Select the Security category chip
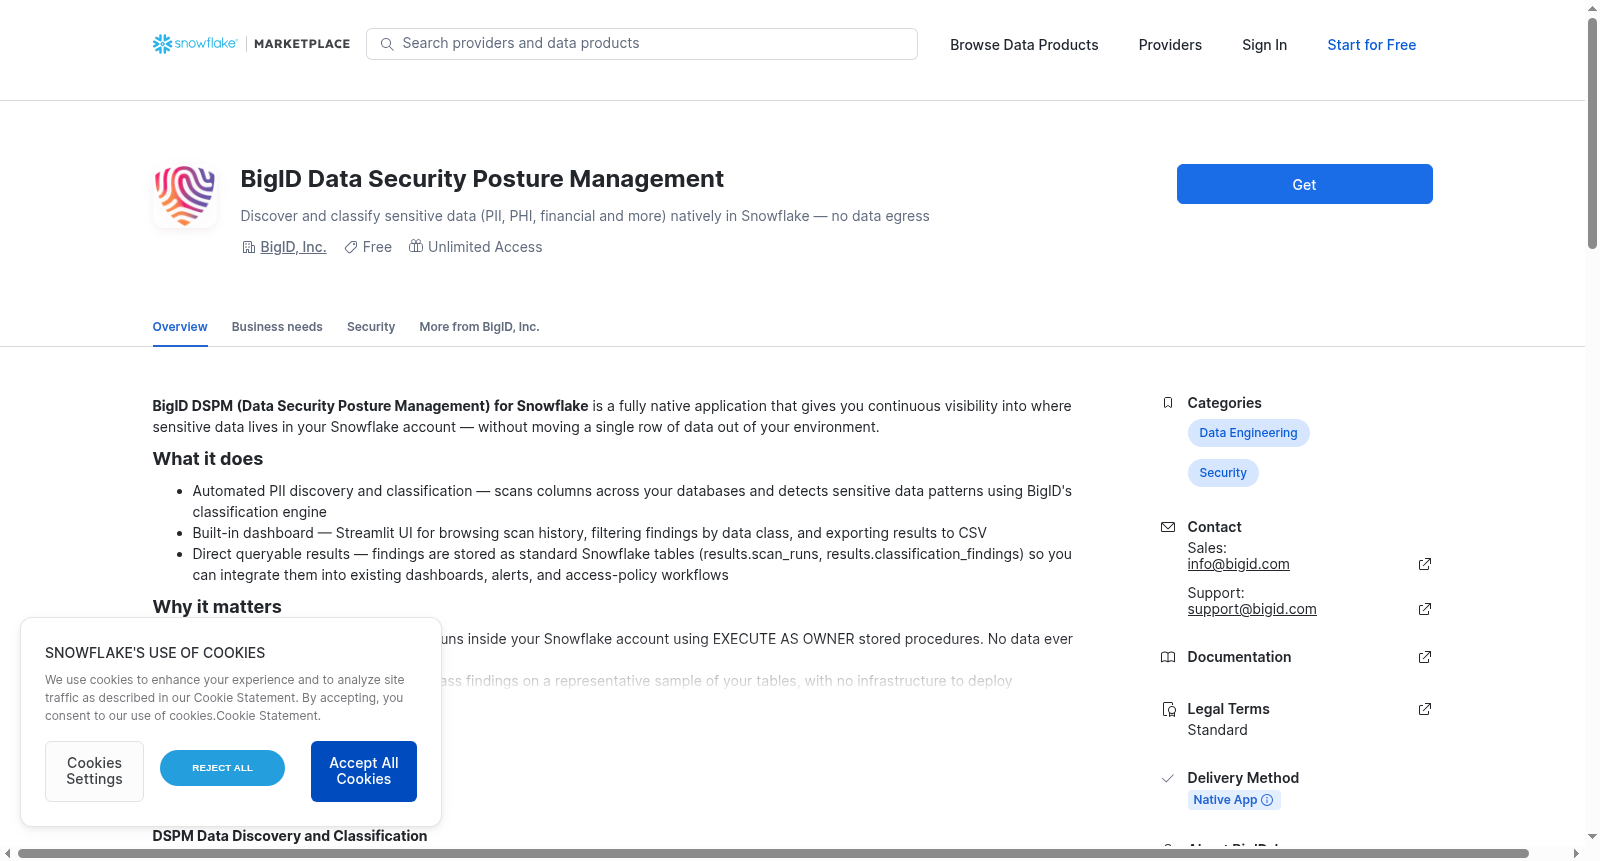This screenshot has width=1600, height=861. point(1223,473)
